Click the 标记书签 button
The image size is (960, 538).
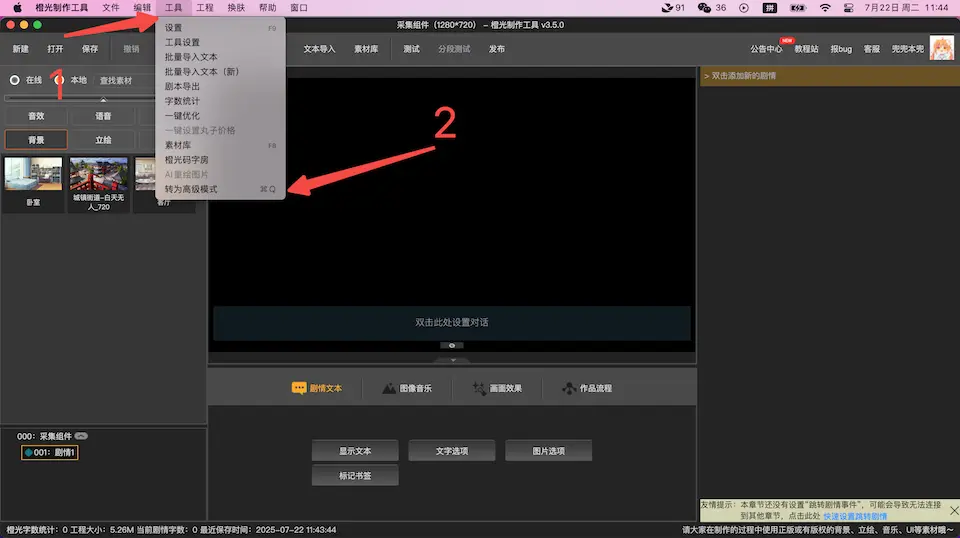(355, 475)
